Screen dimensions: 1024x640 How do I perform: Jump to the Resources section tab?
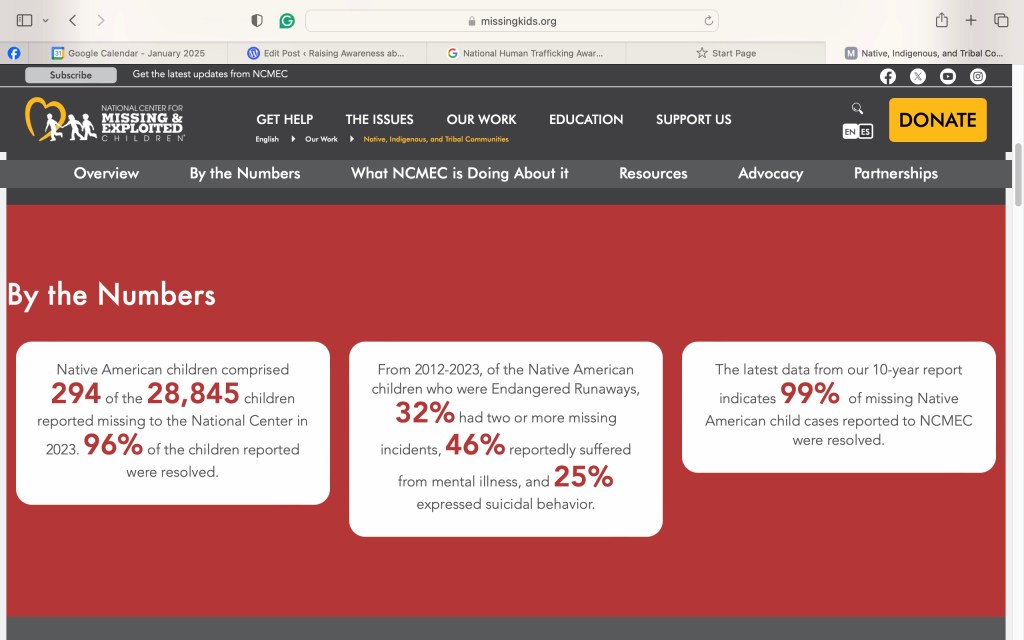click(653, 173)
